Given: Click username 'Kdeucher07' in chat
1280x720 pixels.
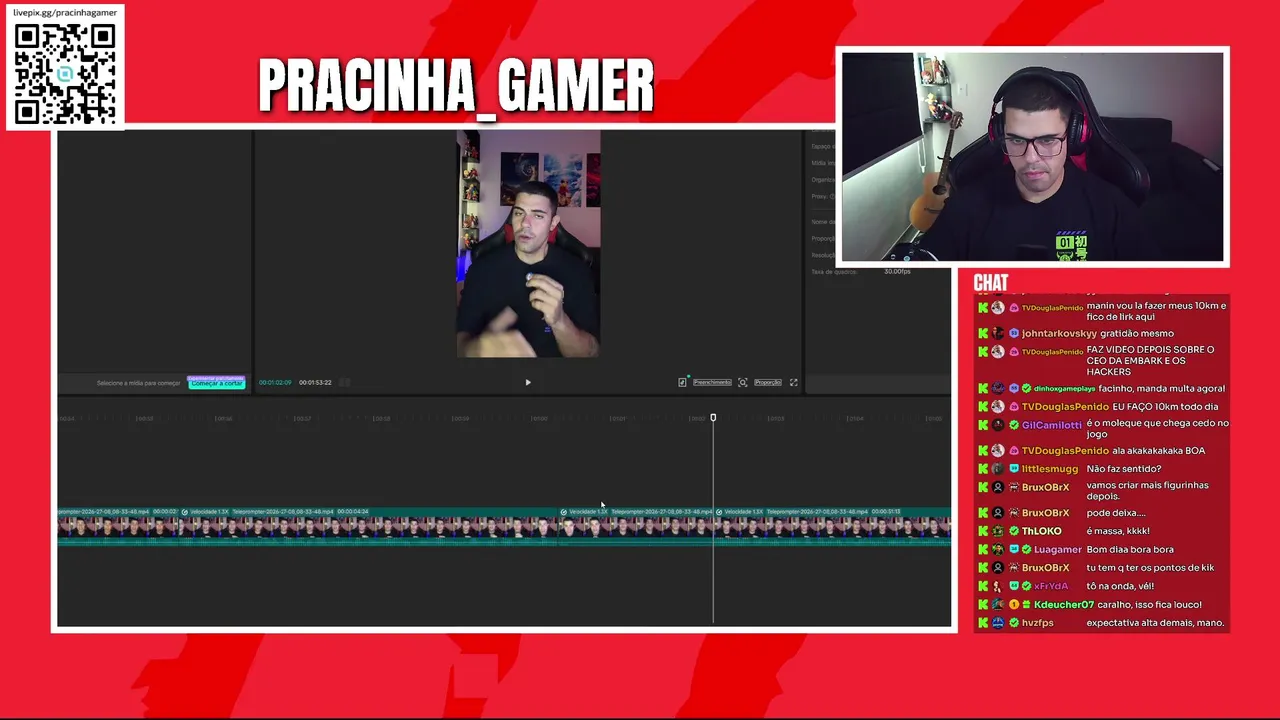Looking at the screenshot, I should (1064, 605).
